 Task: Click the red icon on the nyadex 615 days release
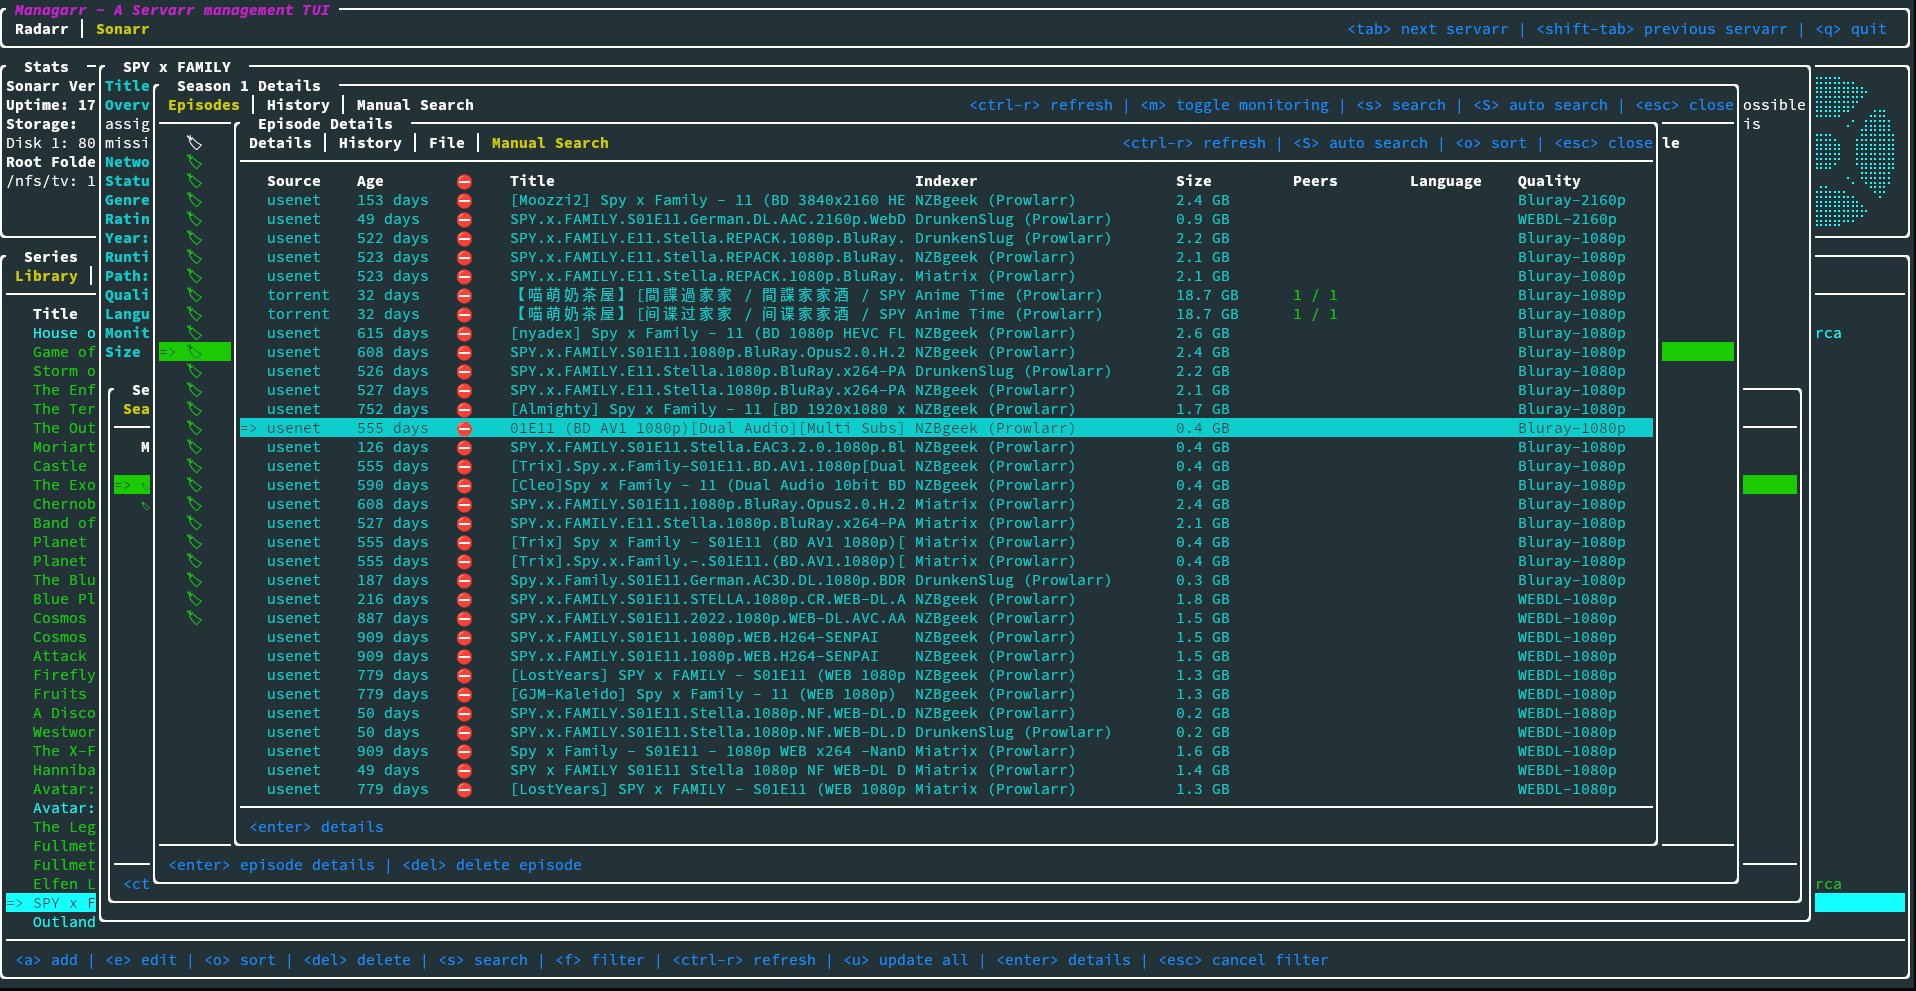pyautogui.click(x=464, y=333)
